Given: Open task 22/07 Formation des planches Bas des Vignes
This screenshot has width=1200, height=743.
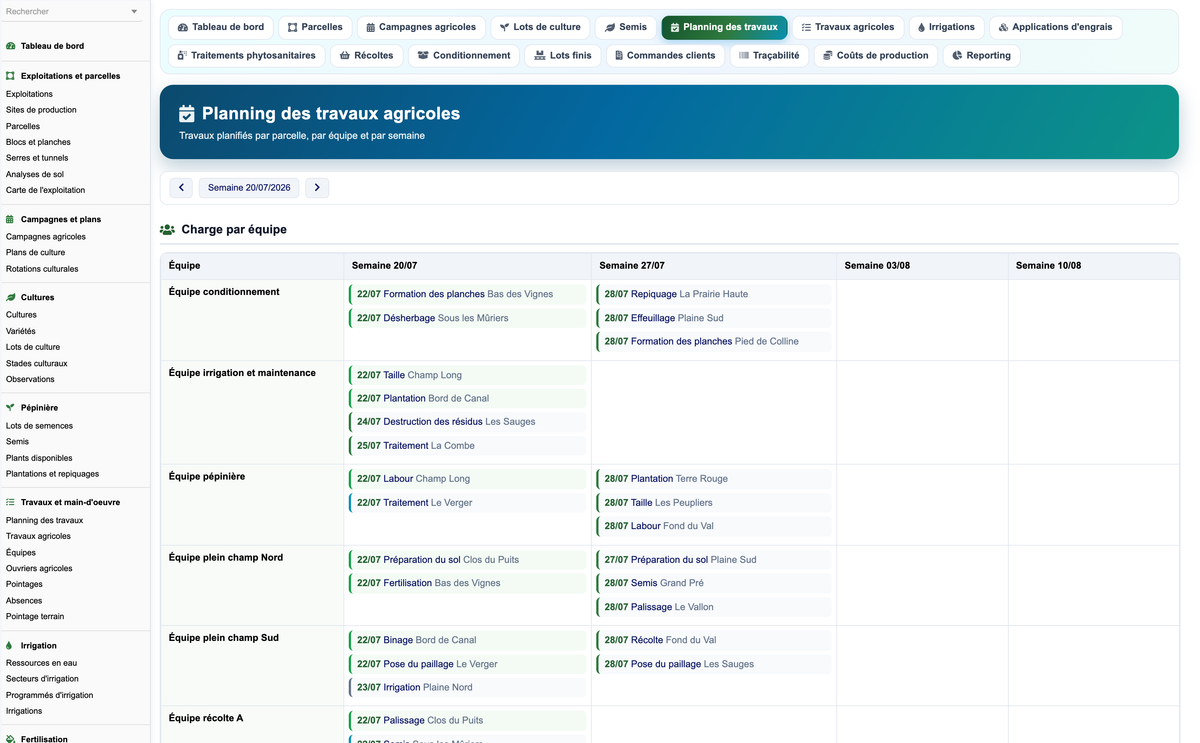Looking at the screenshot, I should [467, 294].
